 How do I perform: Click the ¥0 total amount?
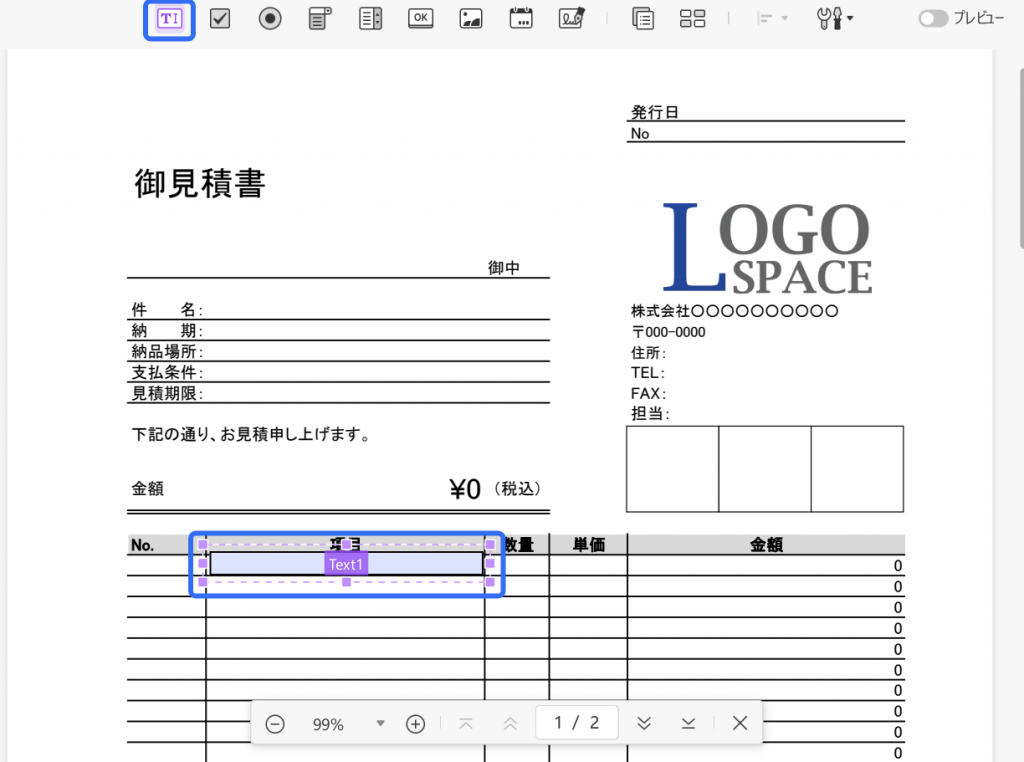(x=465, y=489)
